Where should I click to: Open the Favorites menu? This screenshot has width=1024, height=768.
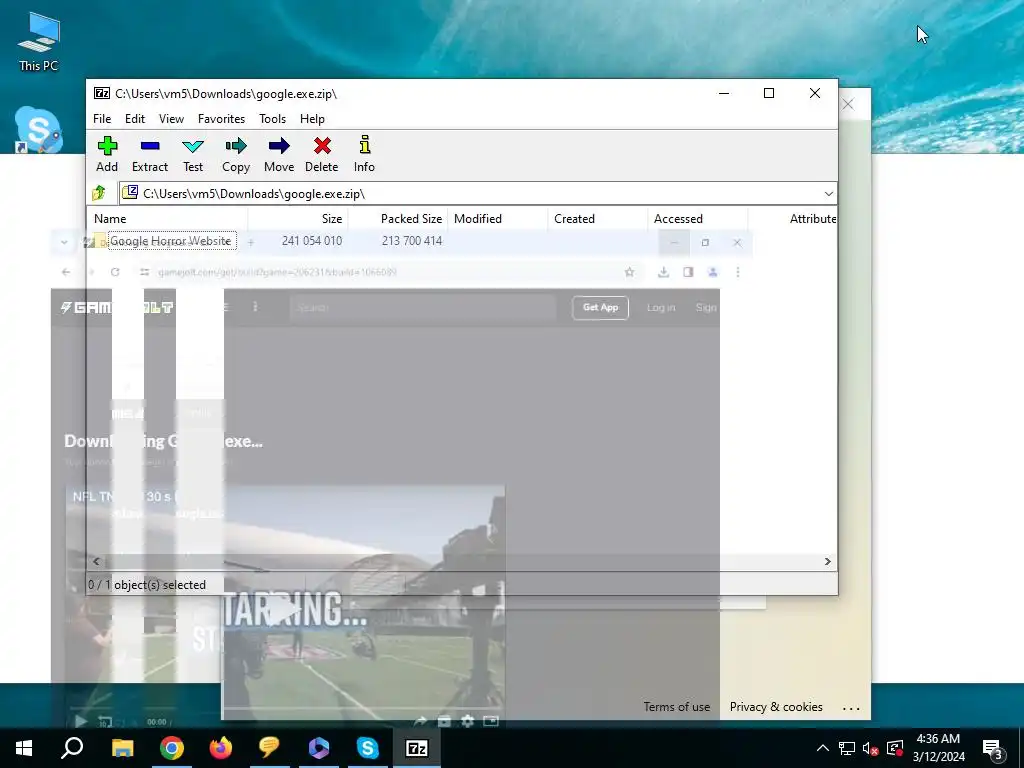(x=221, y=119)
